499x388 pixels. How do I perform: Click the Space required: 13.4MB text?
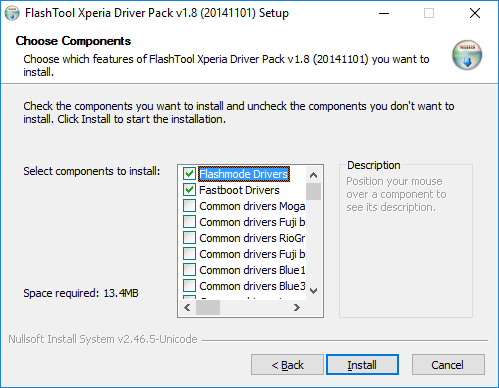click(81, 293)
